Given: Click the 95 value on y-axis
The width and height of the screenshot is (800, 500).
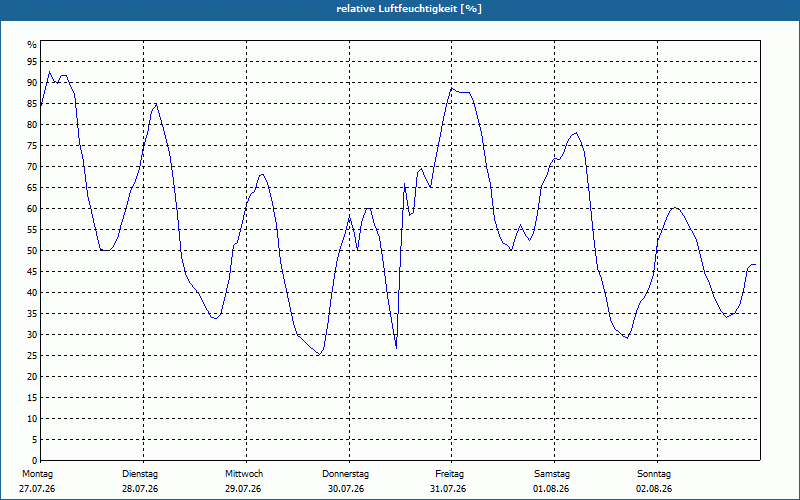Looking at the screenshot, I should coord(32,62).
